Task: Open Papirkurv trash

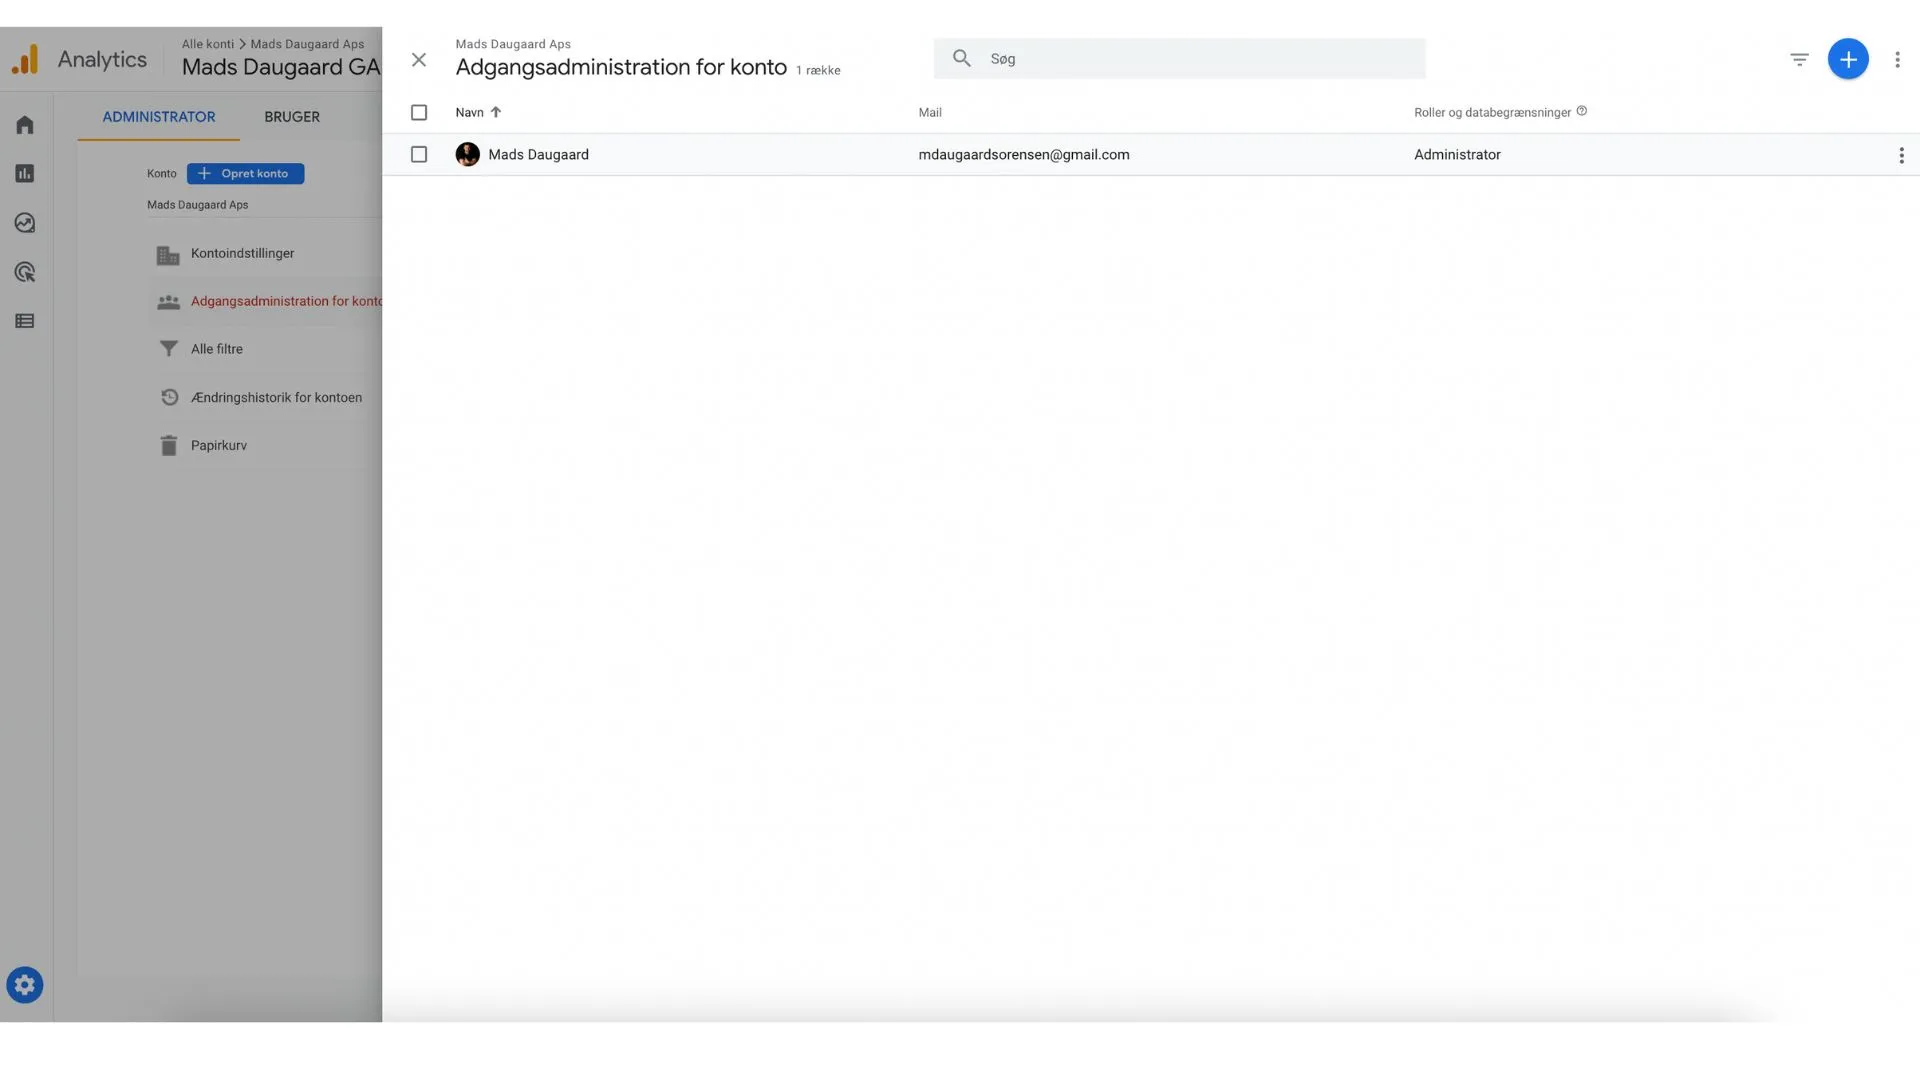Action: [x=219, y=446]
